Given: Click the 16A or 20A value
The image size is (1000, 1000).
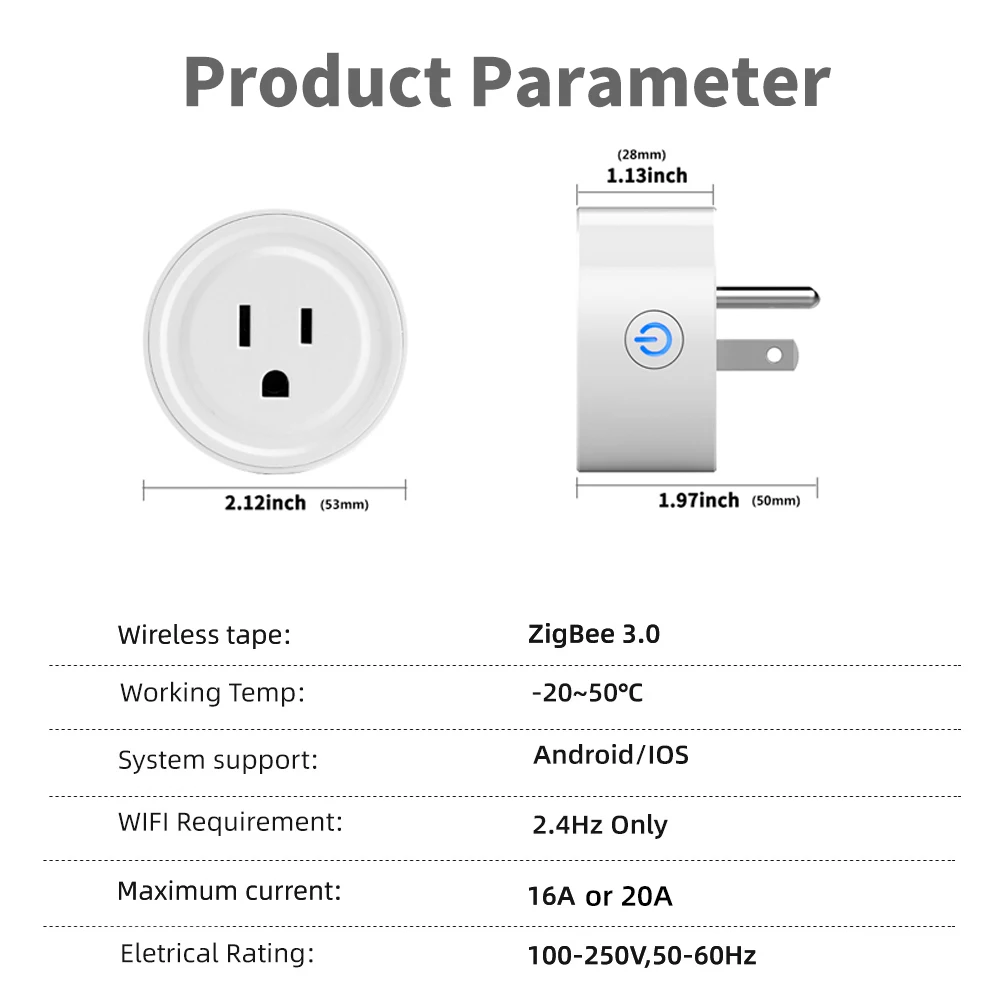Looking at the screenshot, I should pos(600,896).
